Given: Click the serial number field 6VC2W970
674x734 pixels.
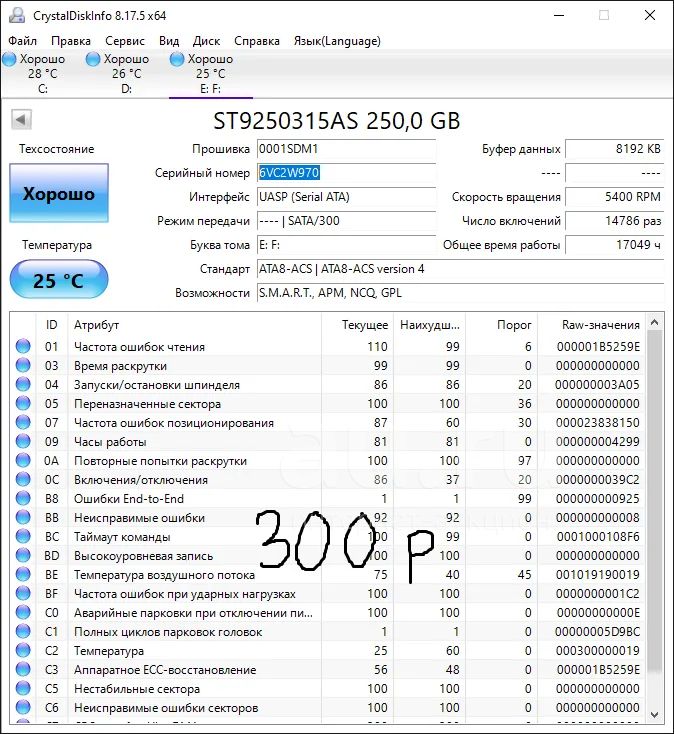Looking at the screenshot, I should [x=346, y=173].
